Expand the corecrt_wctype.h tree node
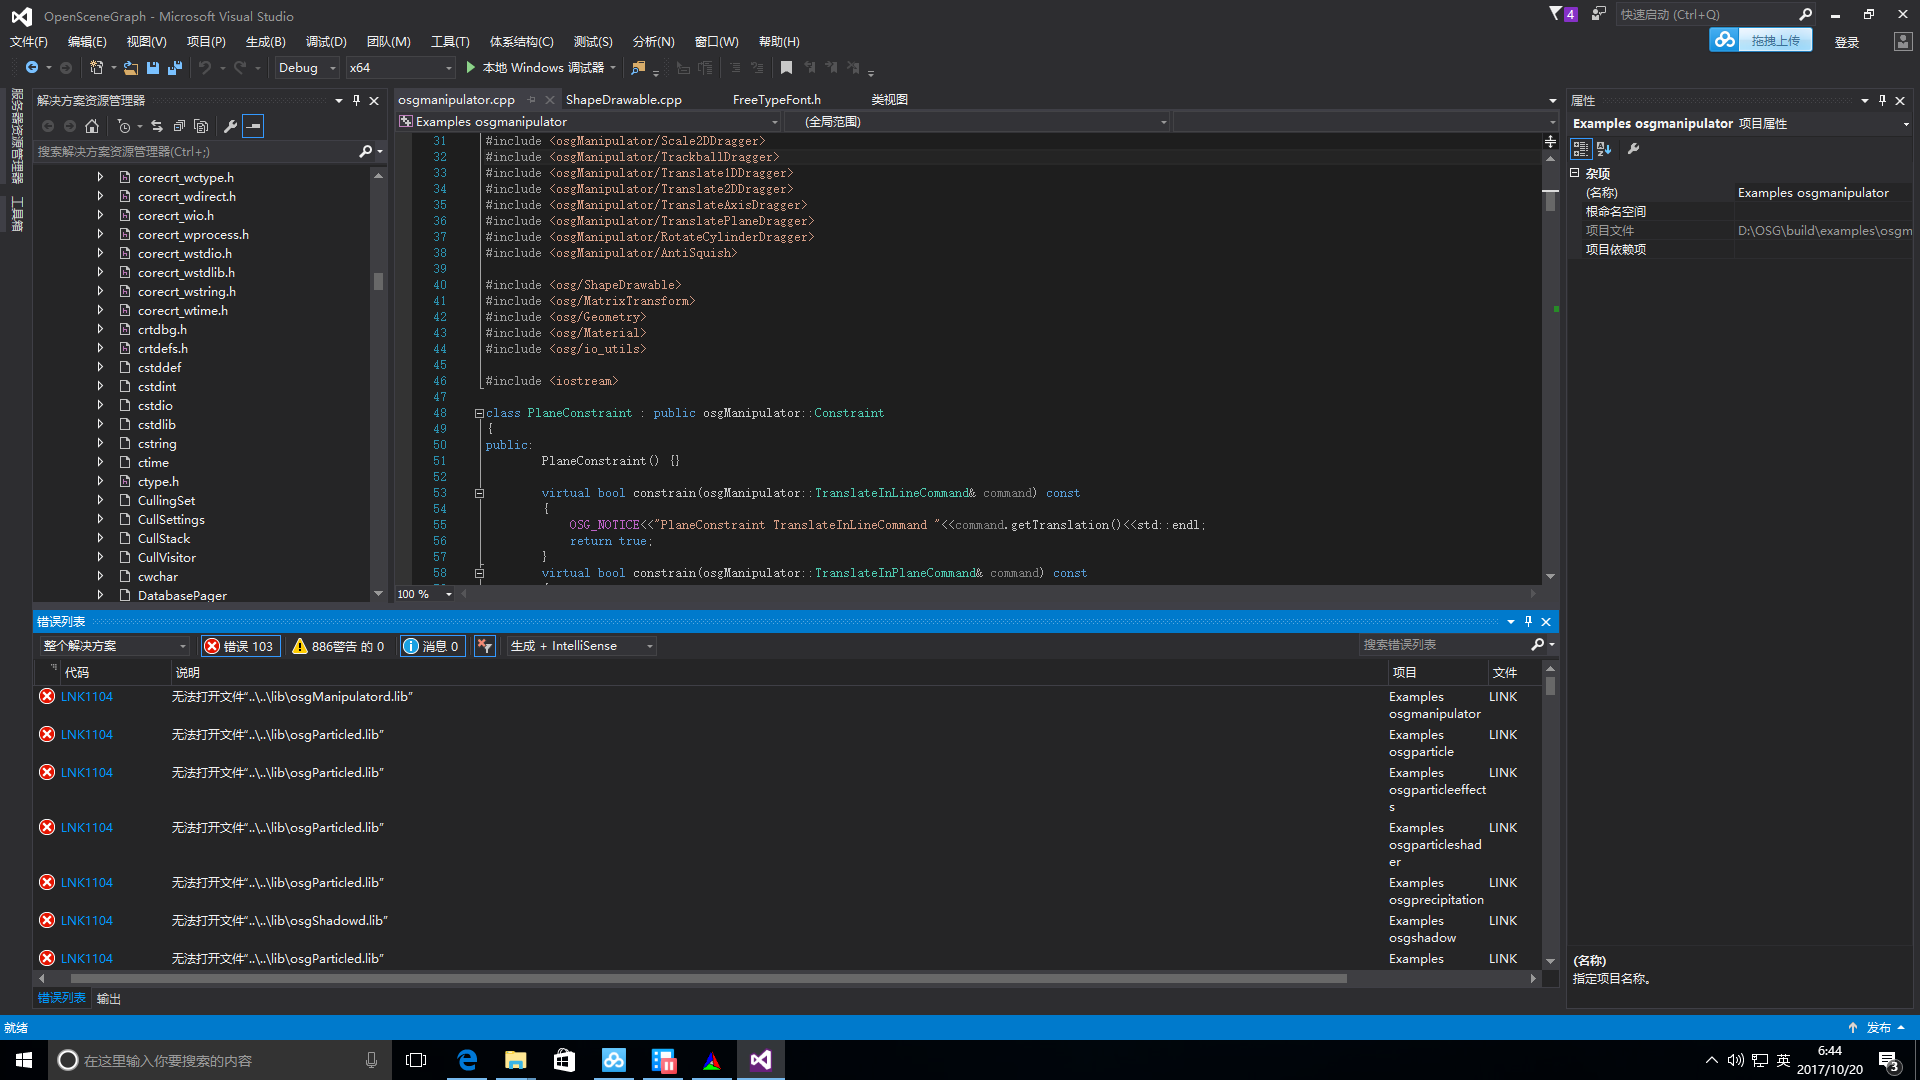The height and width of the screenshot is (1080, 1920). pyautogui.click(x=100, y=177)
